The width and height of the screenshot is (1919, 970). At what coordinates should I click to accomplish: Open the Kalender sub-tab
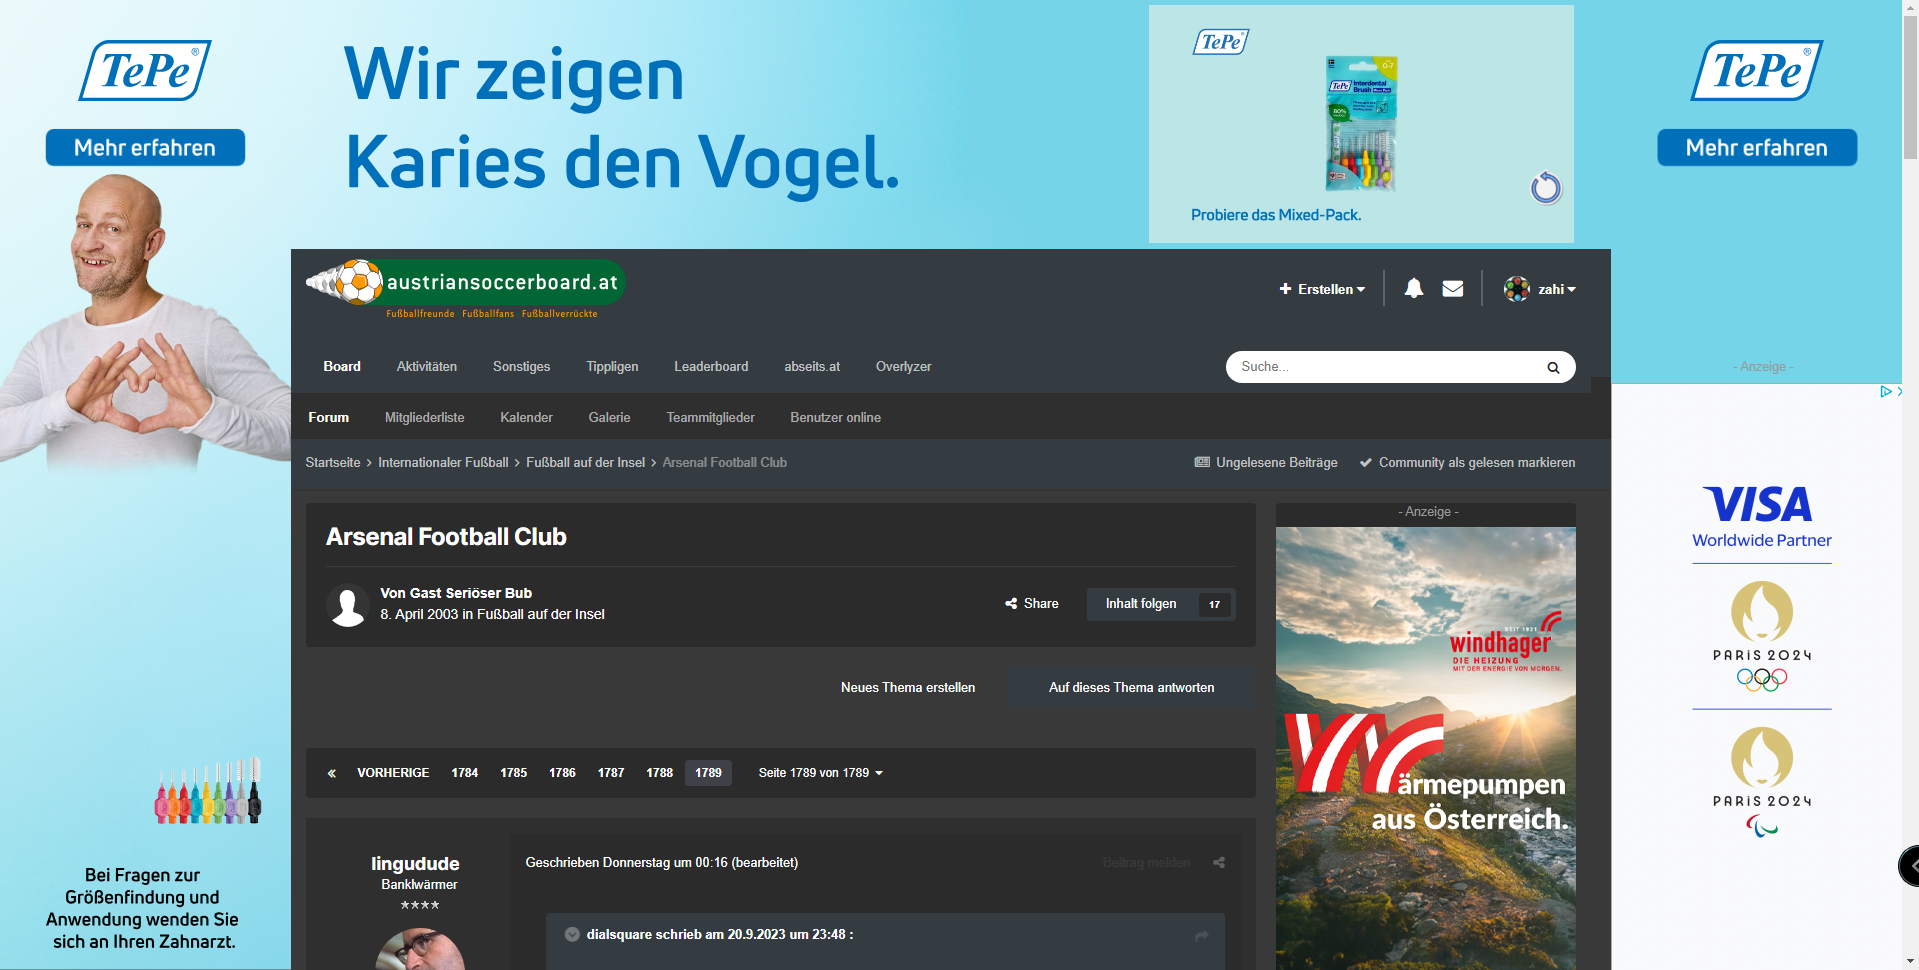[x=527, y=418]
